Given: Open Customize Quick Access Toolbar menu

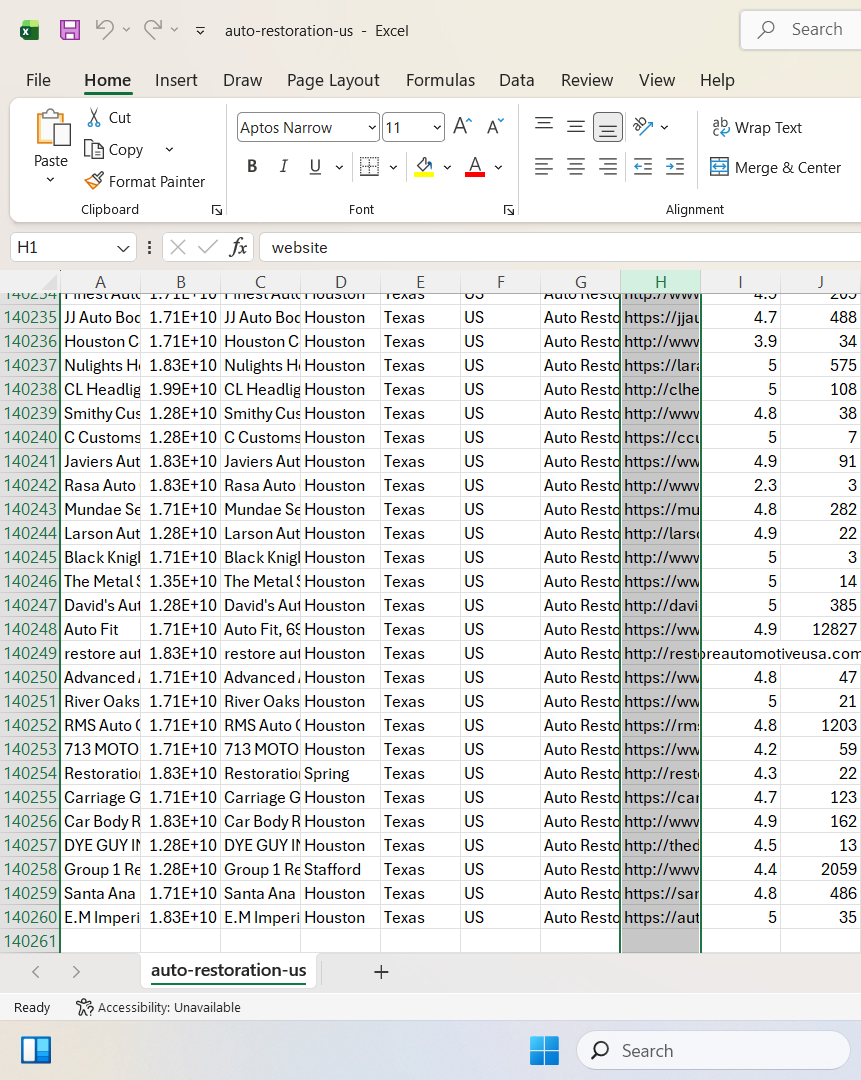Looking at the screenshot, I should coord(200,31).
